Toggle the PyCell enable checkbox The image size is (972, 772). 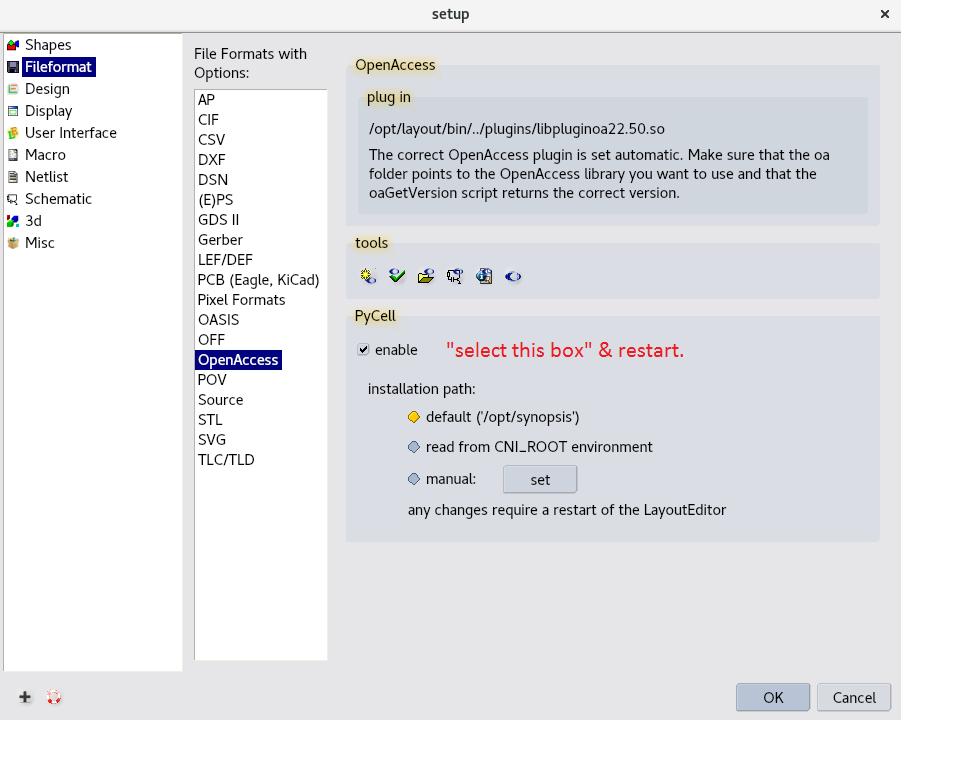click(x=363, y=350)
